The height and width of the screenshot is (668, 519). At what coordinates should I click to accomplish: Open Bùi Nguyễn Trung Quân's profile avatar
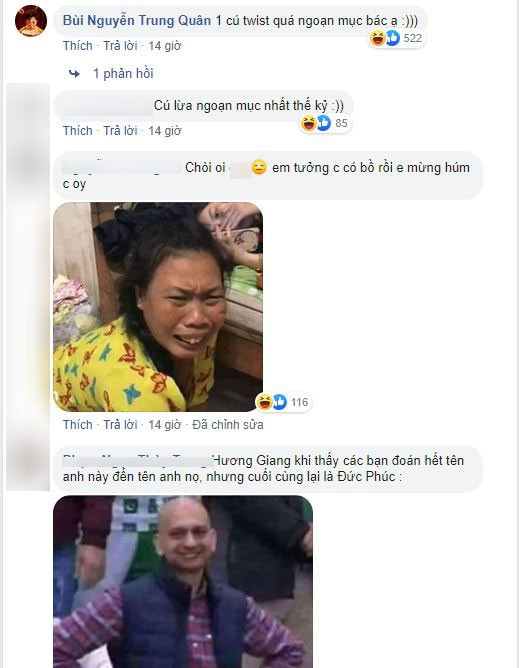[31, 21]
